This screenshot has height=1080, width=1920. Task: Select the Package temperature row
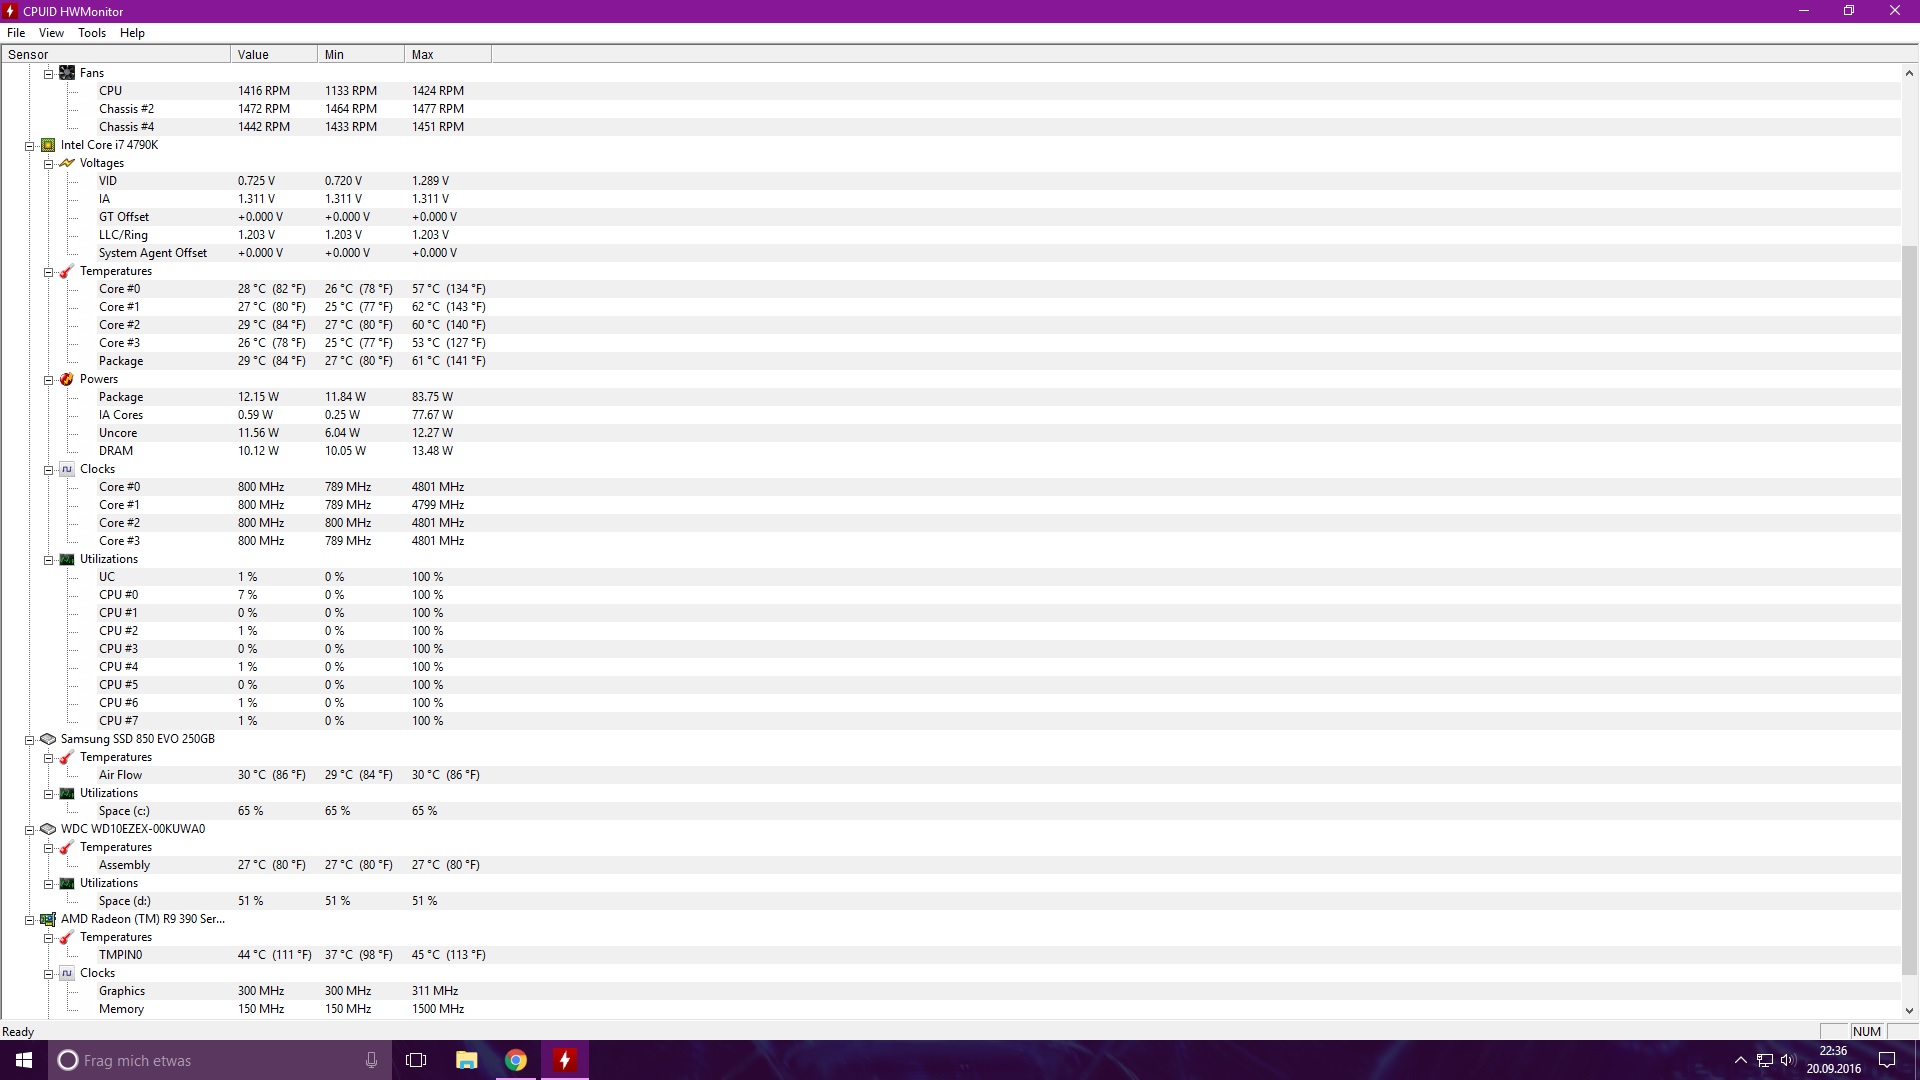[121, 361]
